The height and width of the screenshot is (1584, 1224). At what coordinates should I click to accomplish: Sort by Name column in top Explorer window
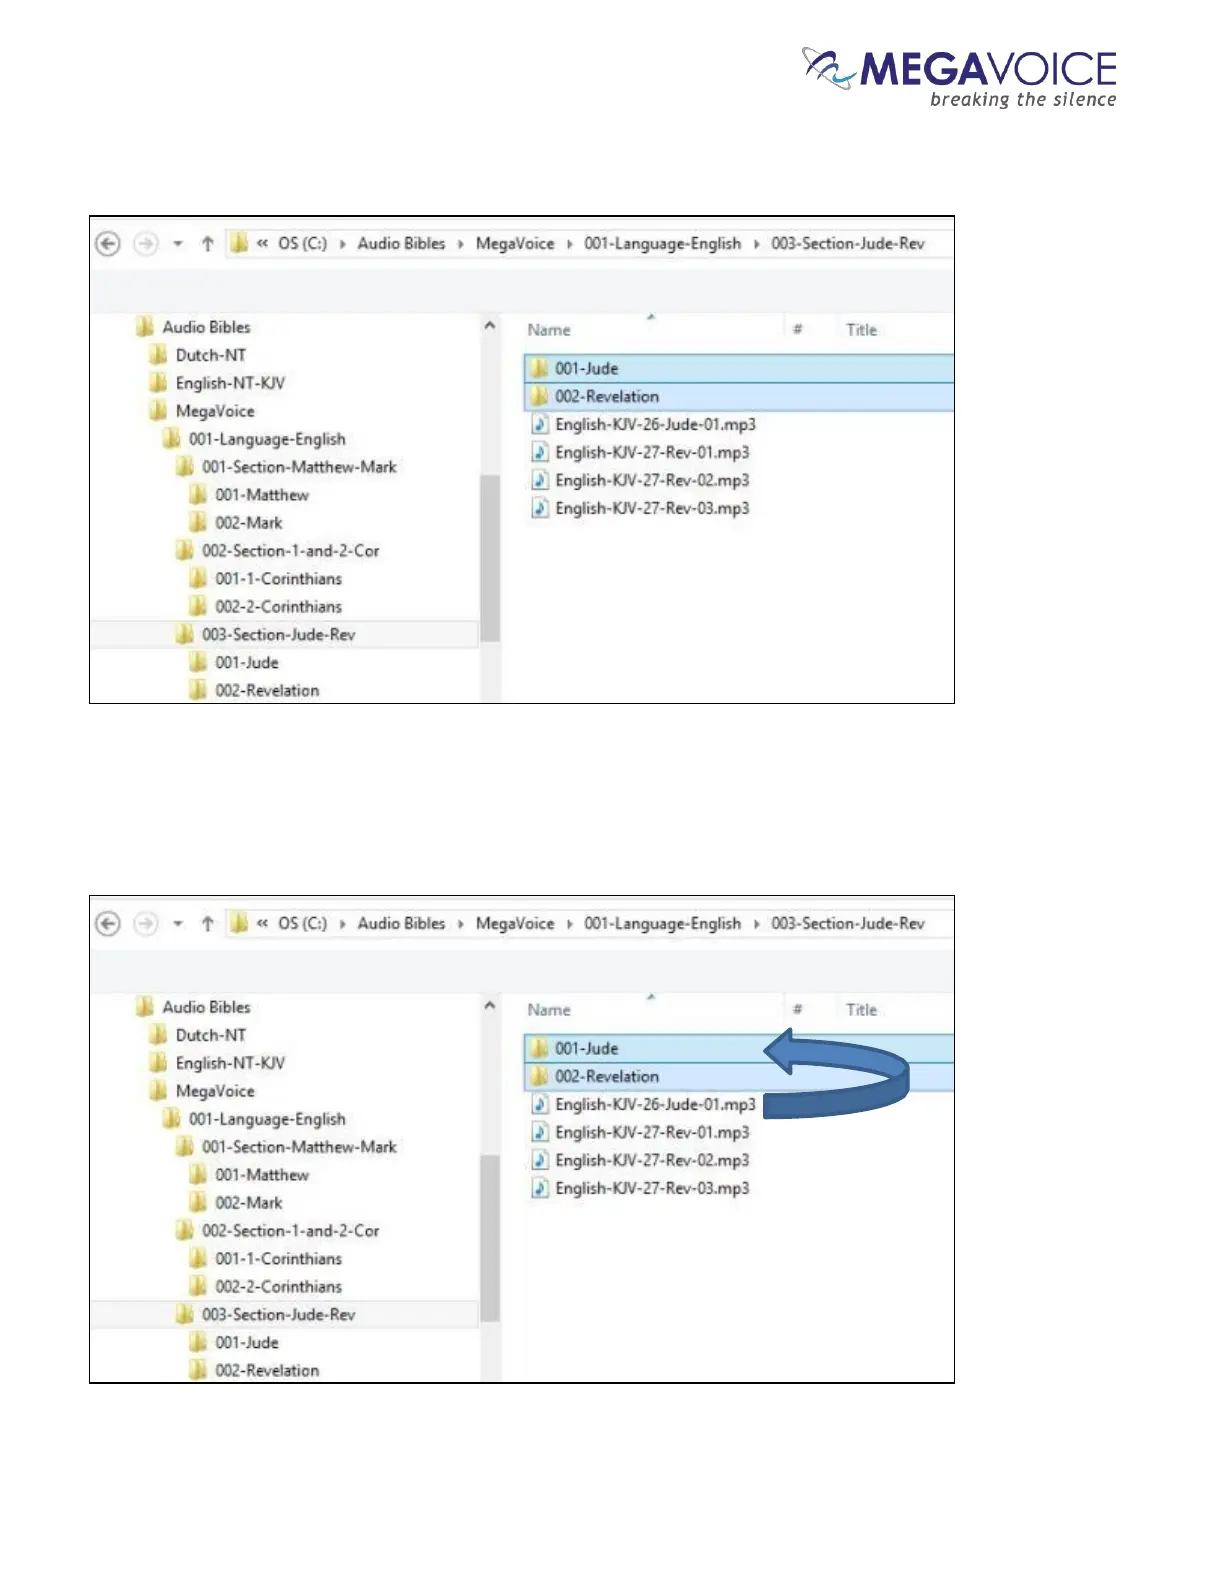click(549, 330)
